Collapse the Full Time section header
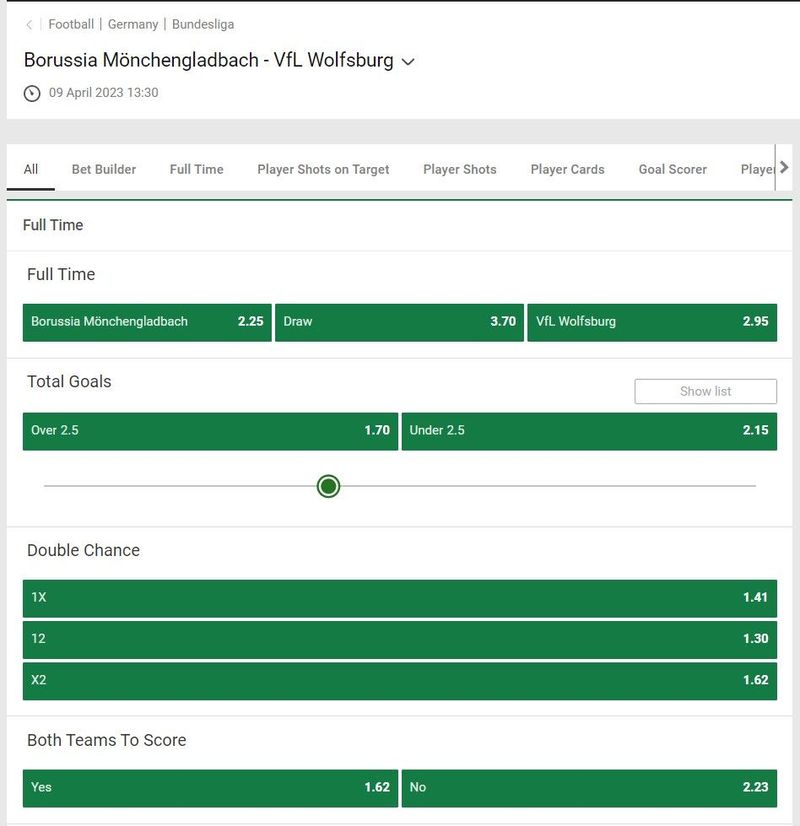 (399, 225)
